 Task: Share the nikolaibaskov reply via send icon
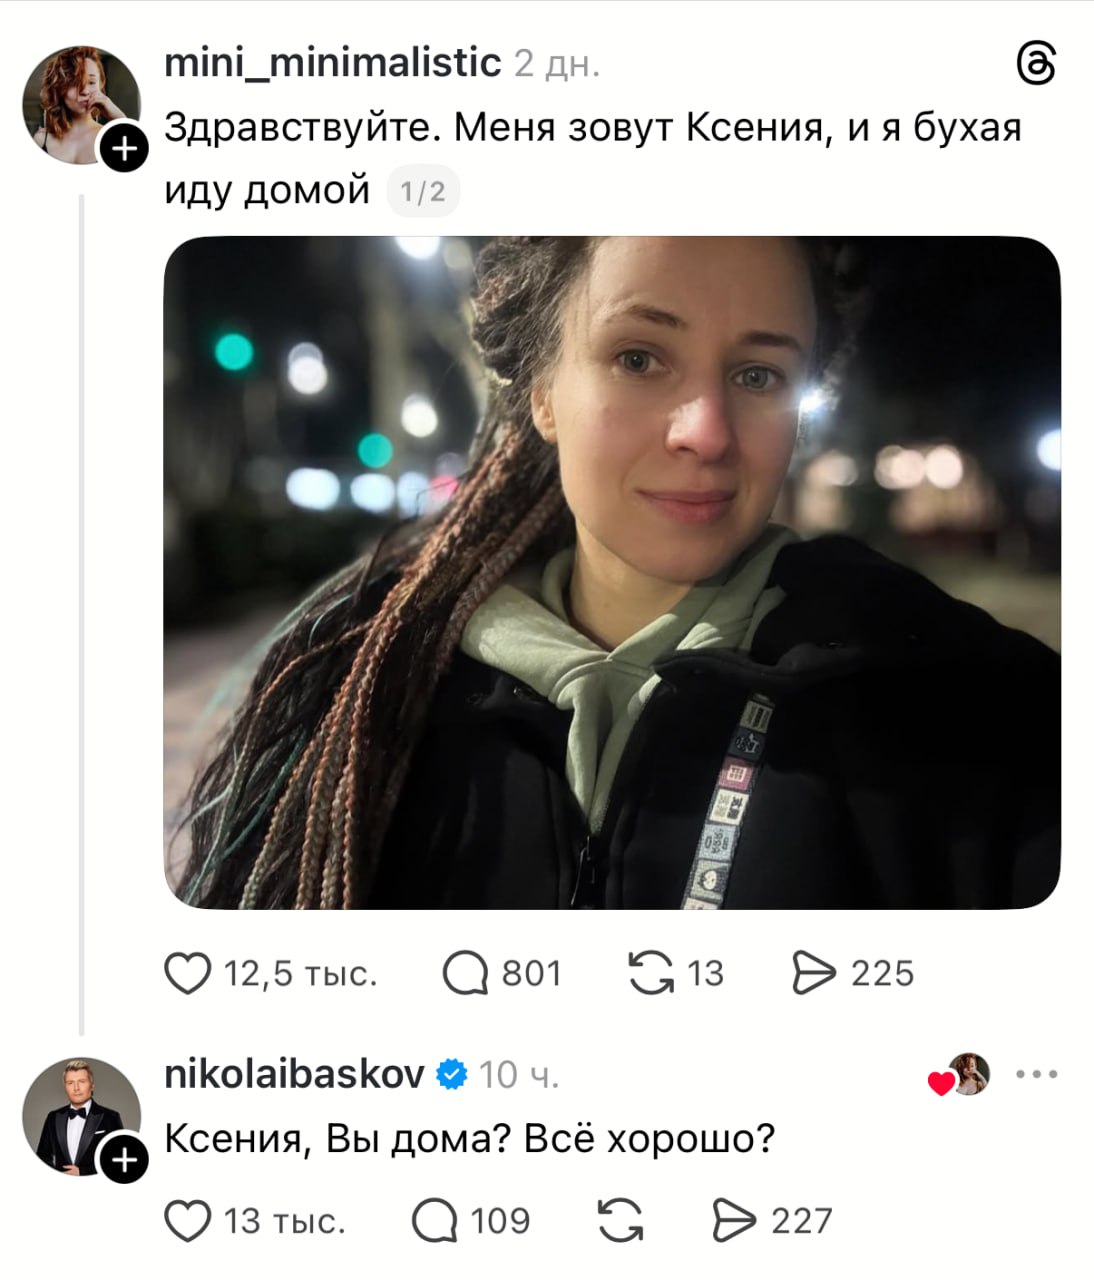pyautogui.click(x=734, y=1221)
